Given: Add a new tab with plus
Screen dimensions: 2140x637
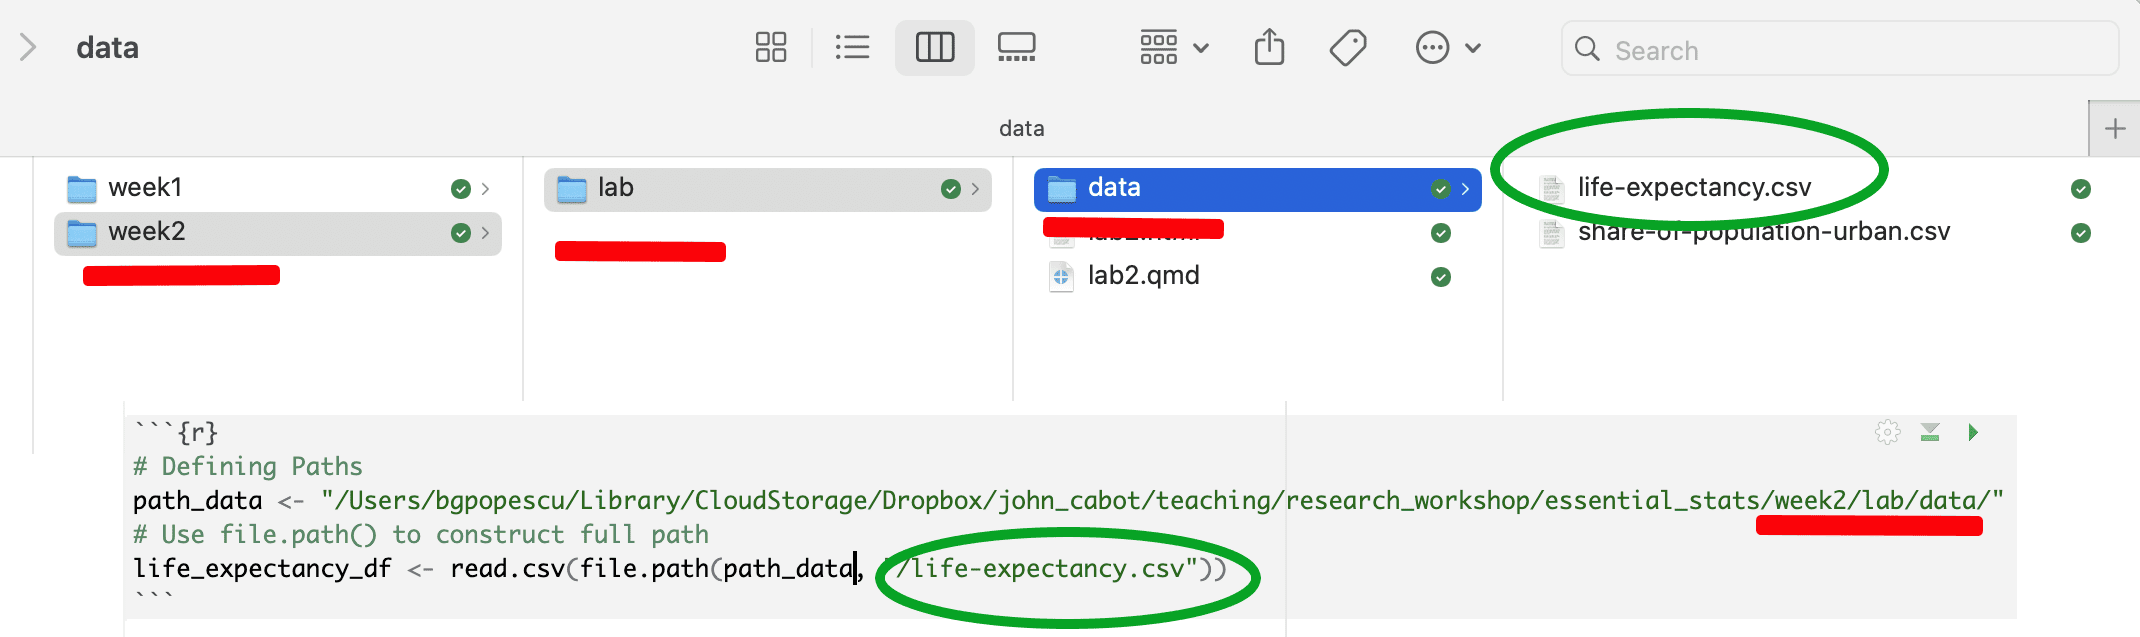Looking at the screenshot, I should pyautogui.click(x=2115, y=129).
